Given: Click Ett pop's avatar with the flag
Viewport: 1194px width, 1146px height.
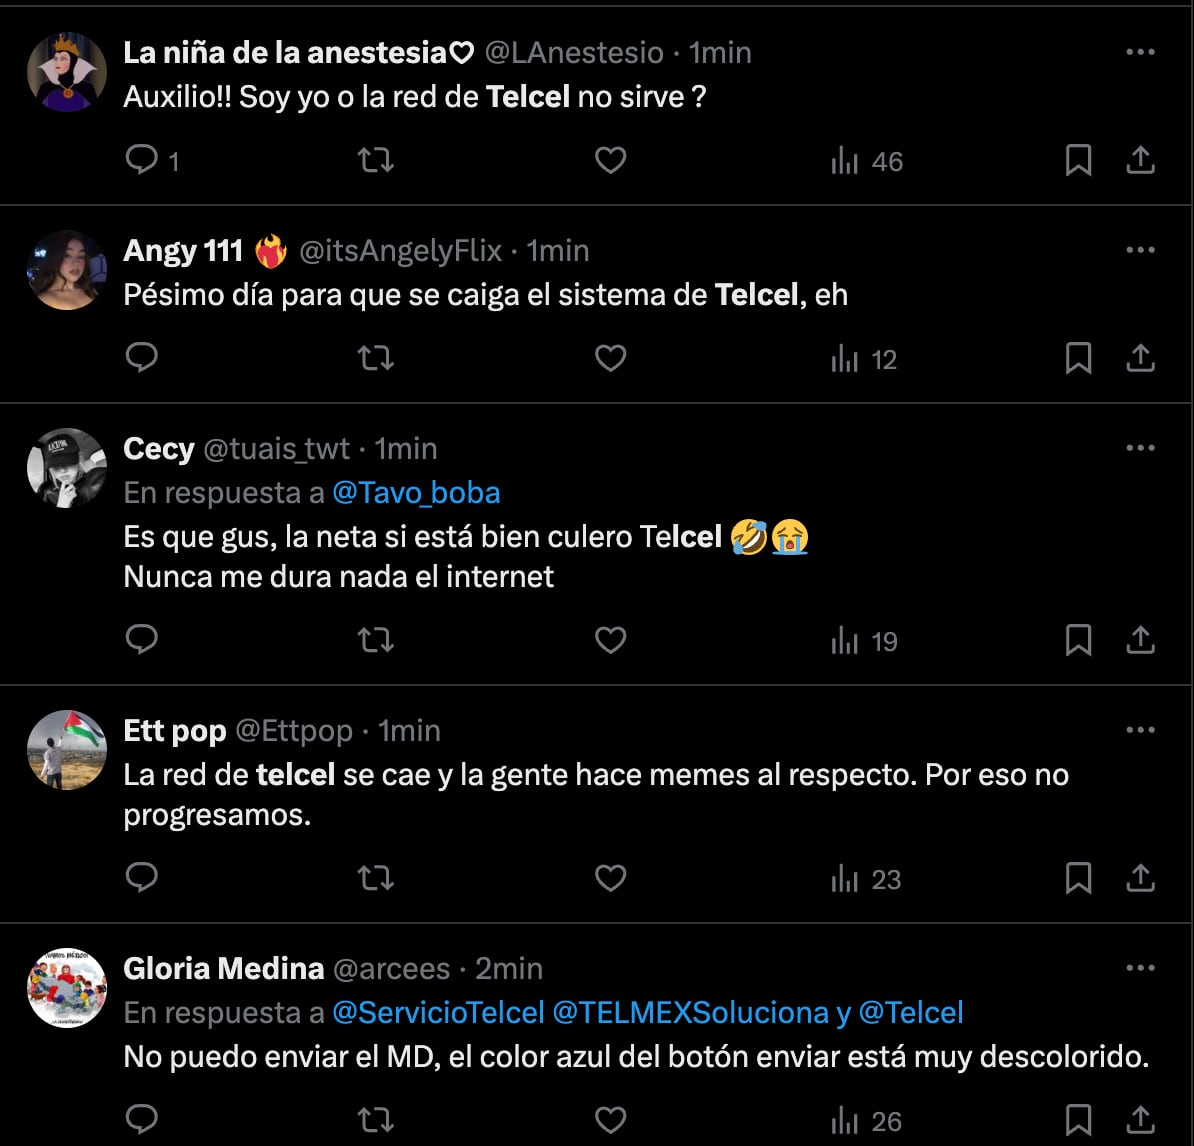Looking at the screenshot, I should pyautogui.click(x=66, y=749).
